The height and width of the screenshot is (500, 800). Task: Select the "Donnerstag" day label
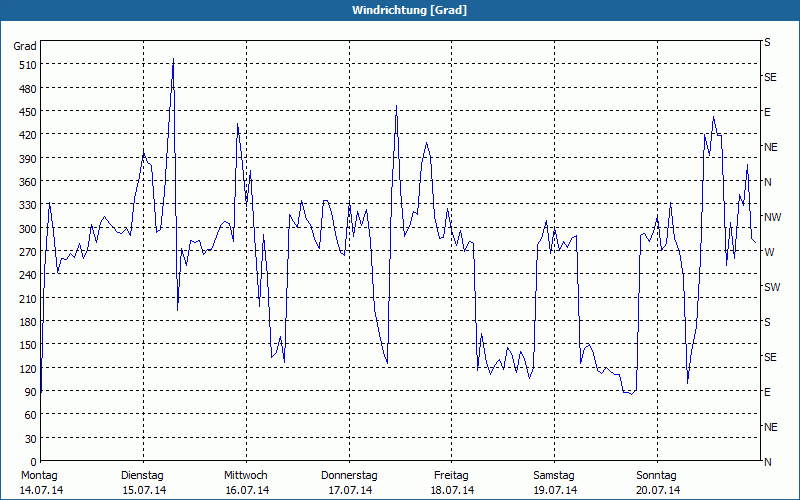pos(349,476)
